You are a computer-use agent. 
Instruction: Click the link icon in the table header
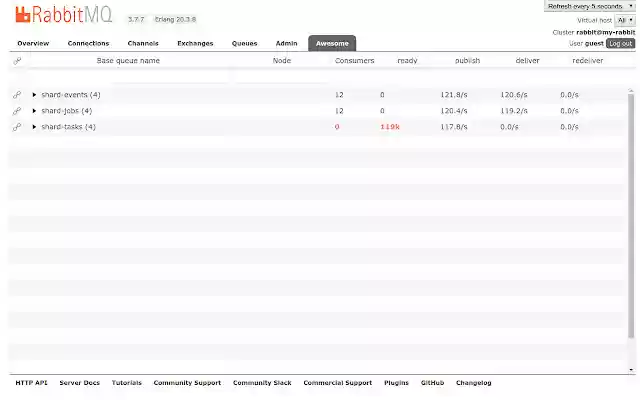(x=17, y=61)
